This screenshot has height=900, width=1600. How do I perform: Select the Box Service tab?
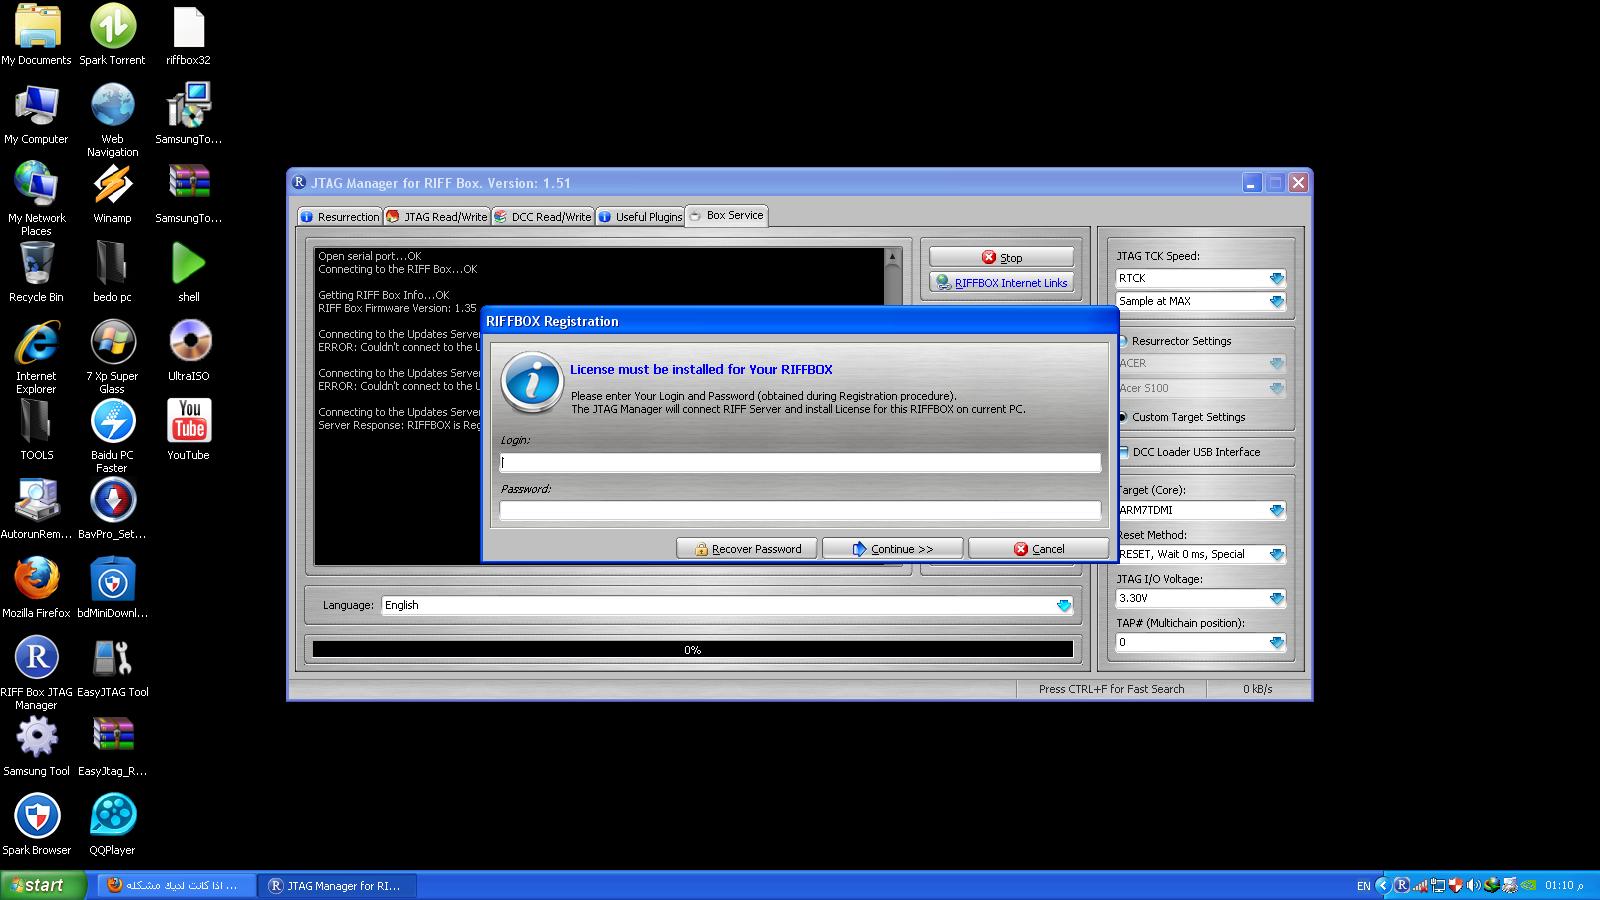pyautogui.click(x=726, y=215)
